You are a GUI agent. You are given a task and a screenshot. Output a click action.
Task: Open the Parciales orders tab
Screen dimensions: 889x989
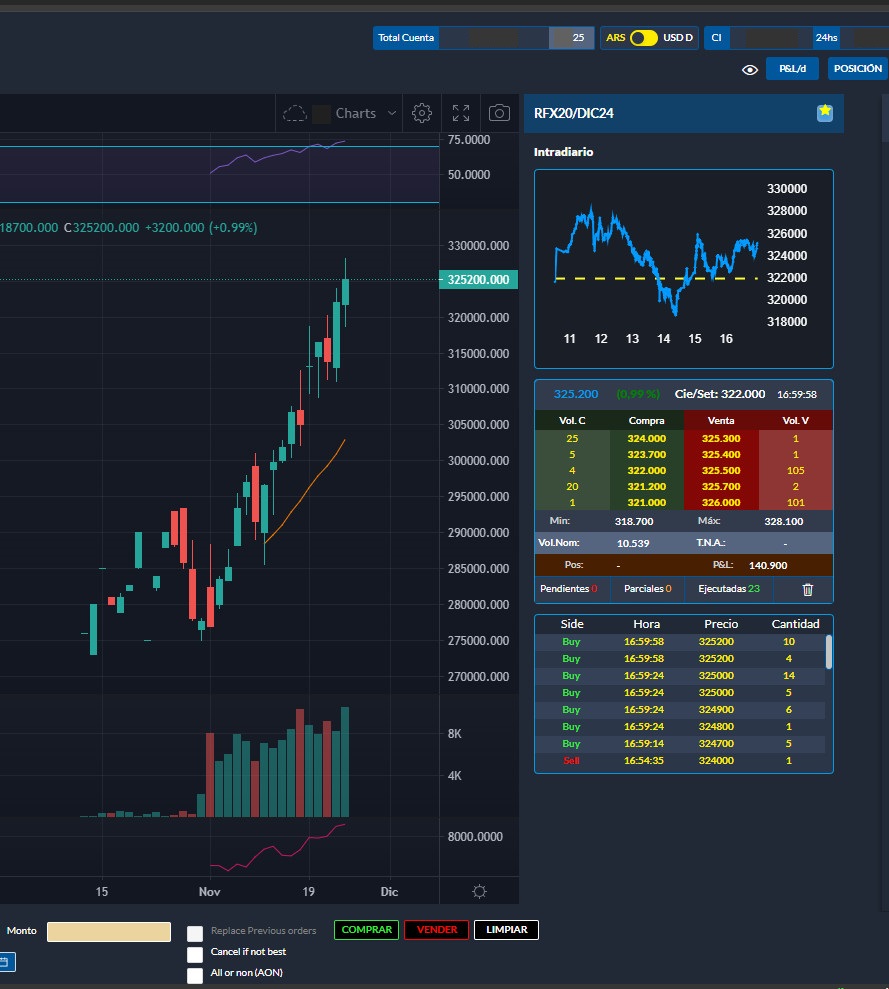(x=647, y=588)
